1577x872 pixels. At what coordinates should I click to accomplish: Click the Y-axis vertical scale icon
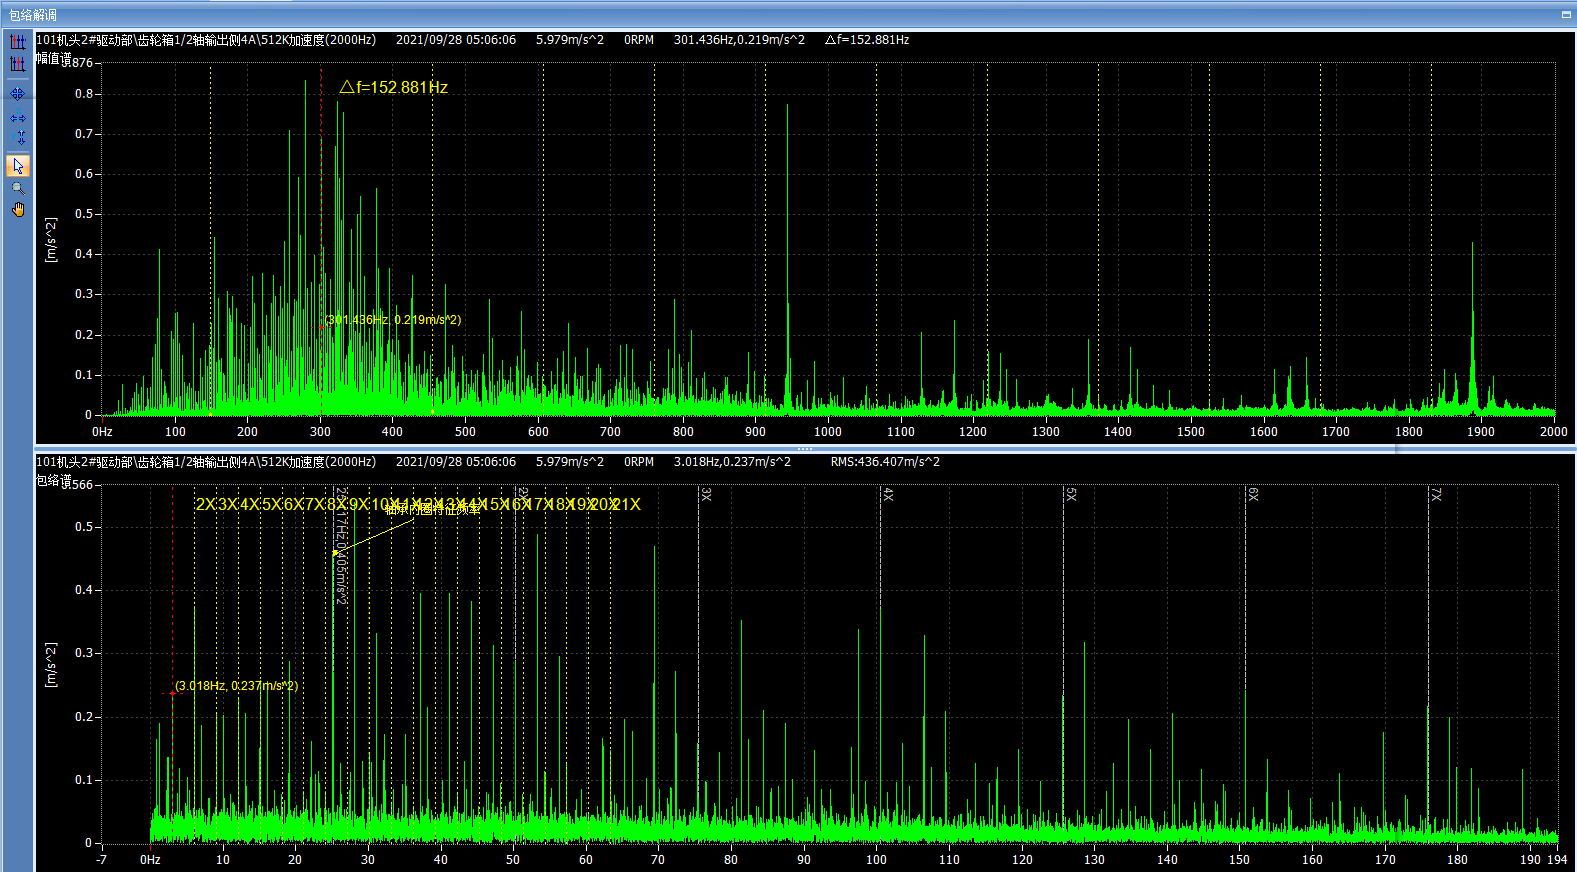tap(19, 137)
